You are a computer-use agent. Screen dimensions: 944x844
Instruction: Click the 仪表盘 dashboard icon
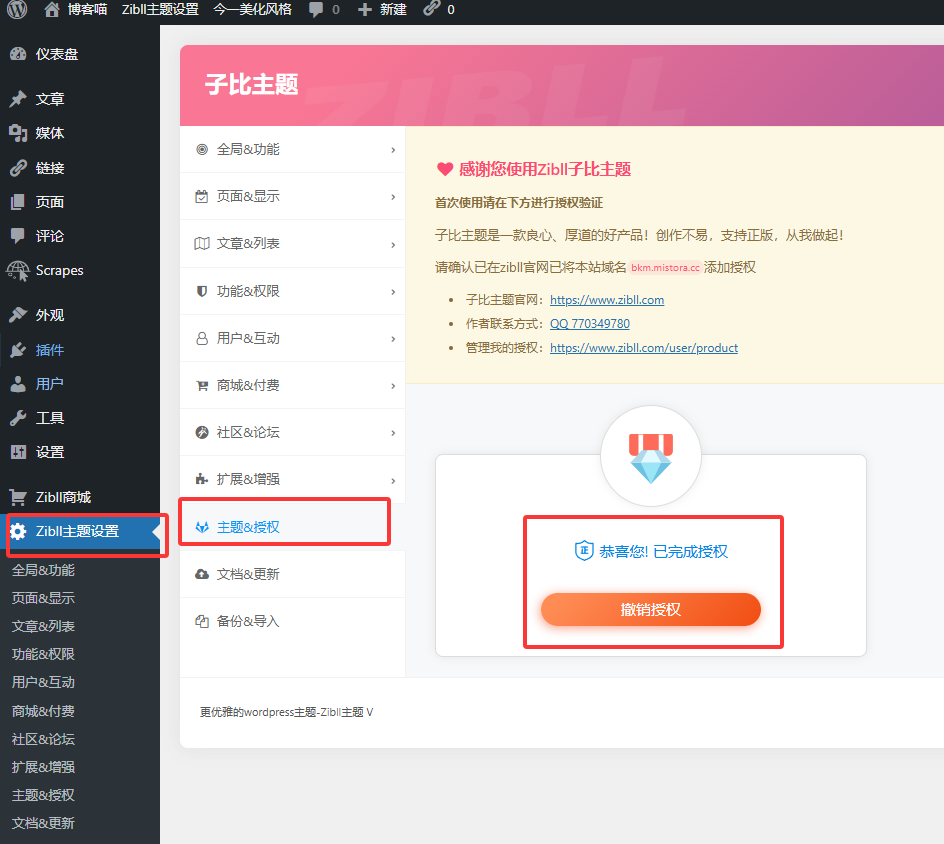(18, 54)
